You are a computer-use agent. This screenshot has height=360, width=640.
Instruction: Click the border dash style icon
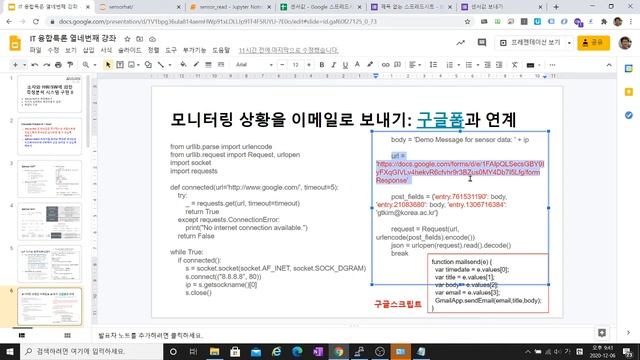(221, 65)
